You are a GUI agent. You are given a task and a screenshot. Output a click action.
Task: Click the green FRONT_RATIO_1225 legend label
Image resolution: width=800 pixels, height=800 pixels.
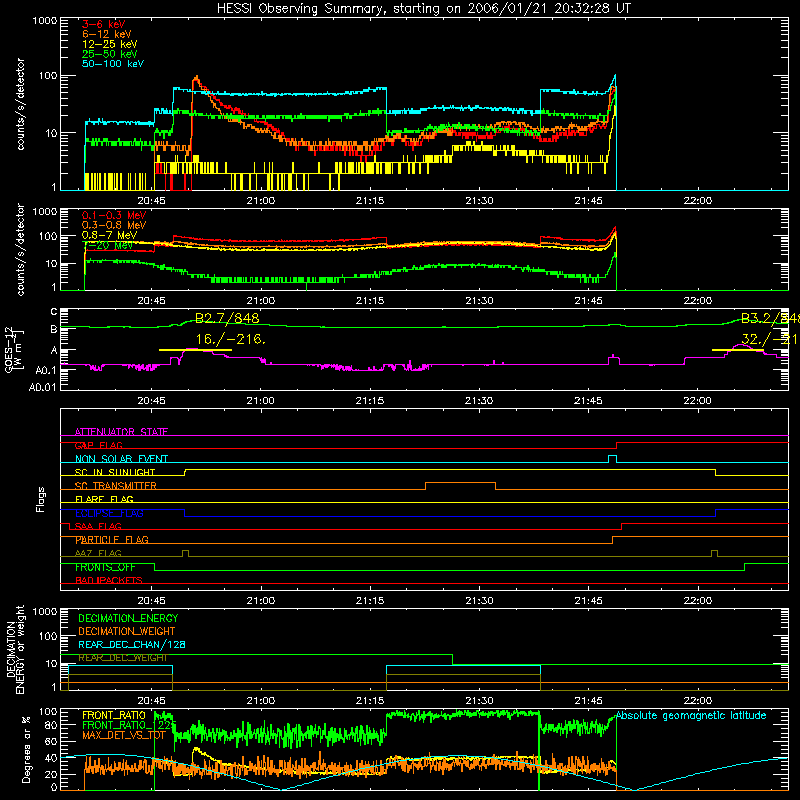[x=129, y=725]
